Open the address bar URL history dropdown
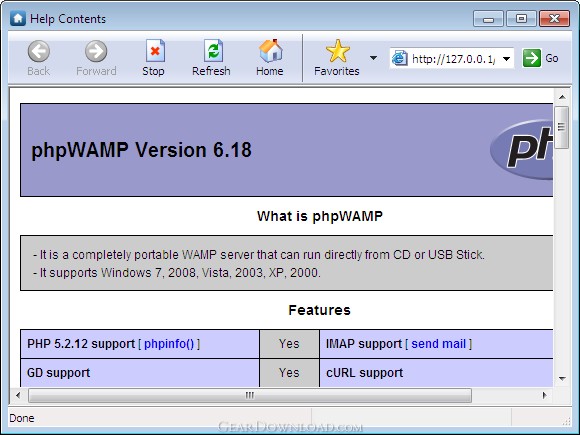 point(506,58)
